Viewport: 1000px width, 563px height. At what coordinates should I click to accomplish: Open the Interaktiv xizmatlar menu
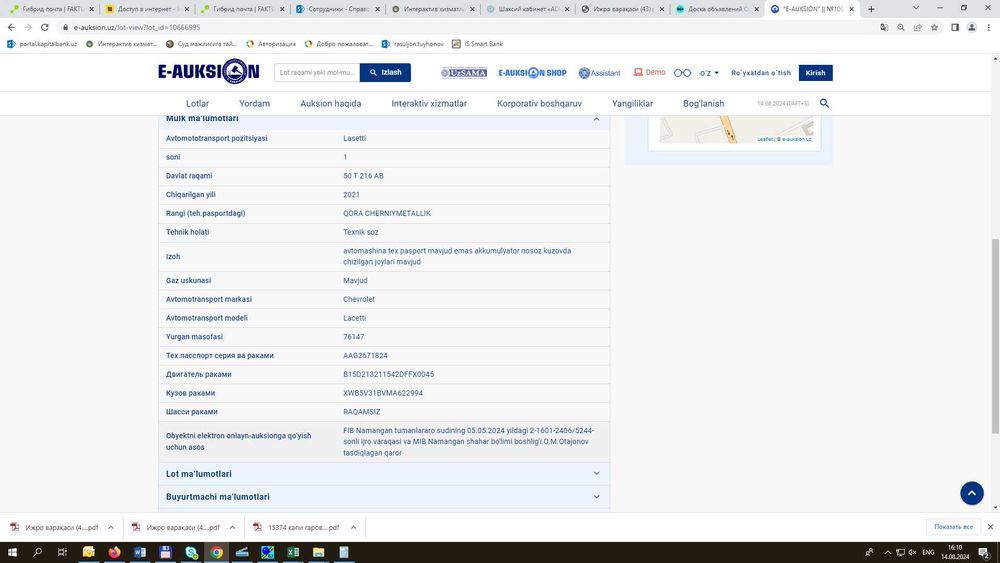429,103
